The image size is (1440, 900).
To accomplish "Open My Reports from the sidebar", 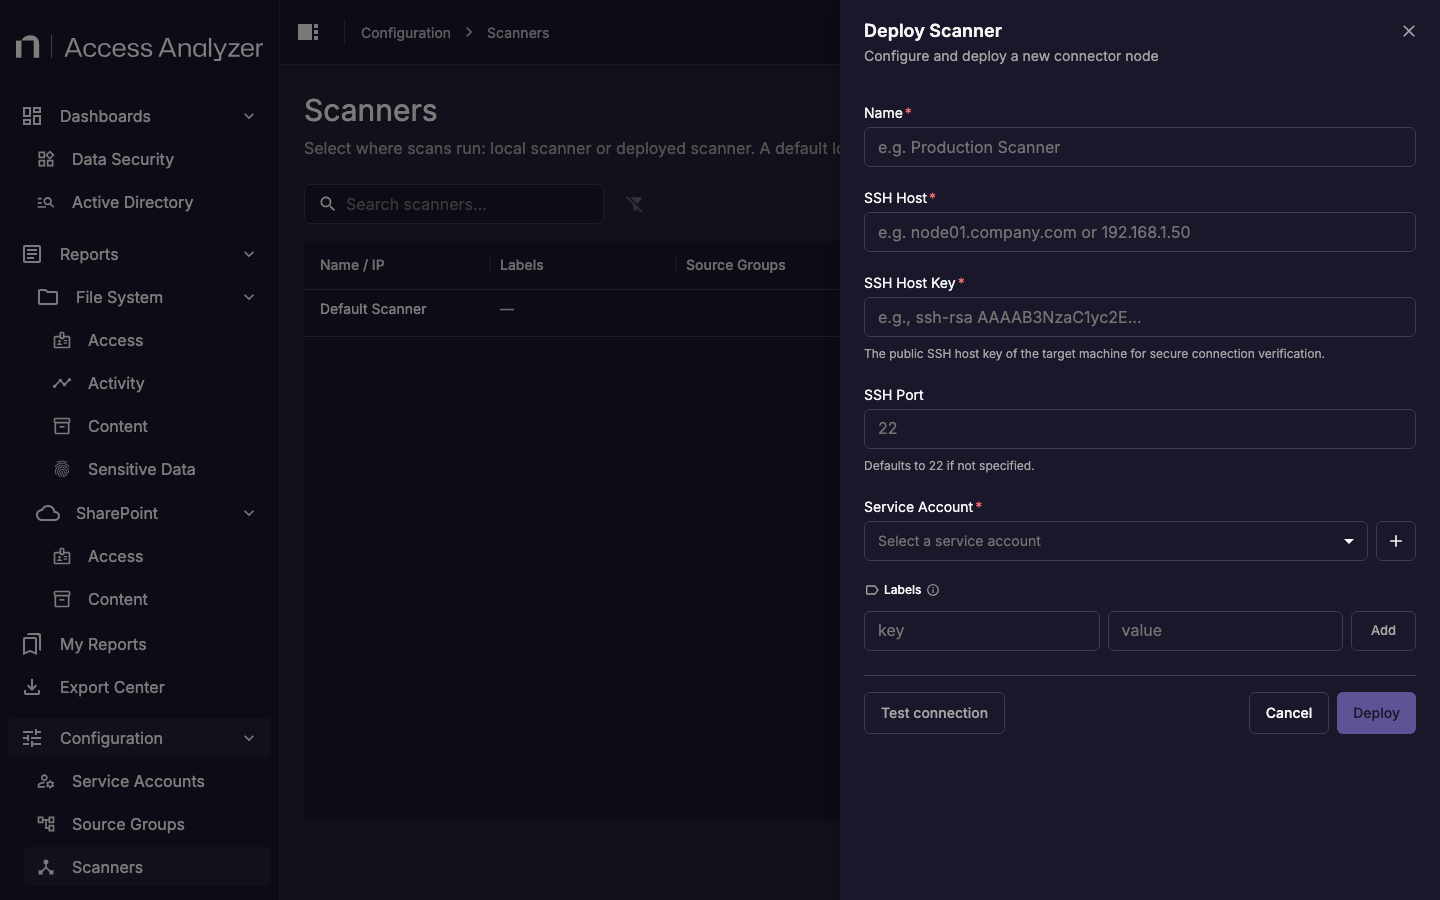I will 103,644.
